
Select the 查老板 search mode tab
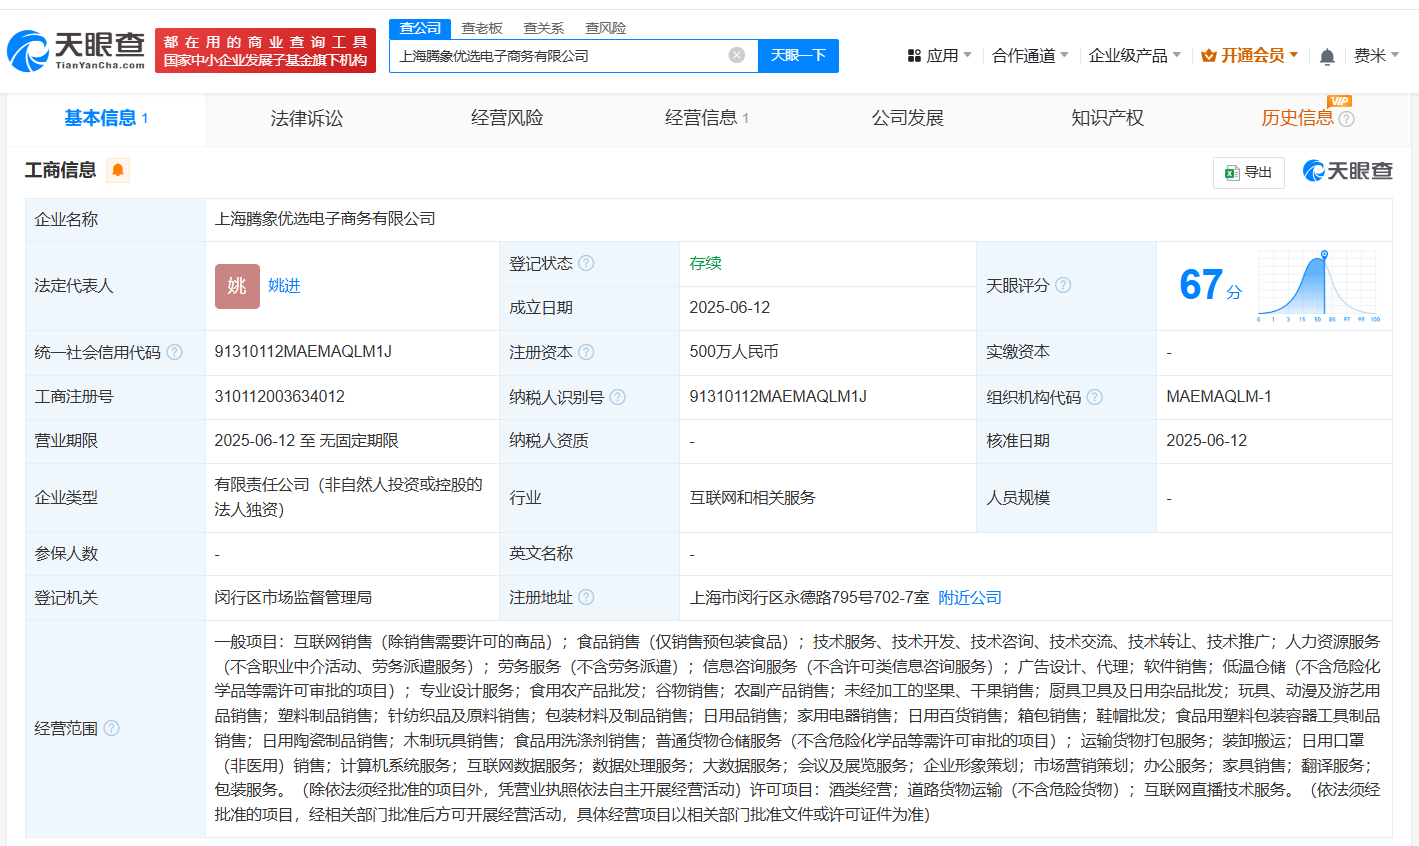click(x=481, y=28)
